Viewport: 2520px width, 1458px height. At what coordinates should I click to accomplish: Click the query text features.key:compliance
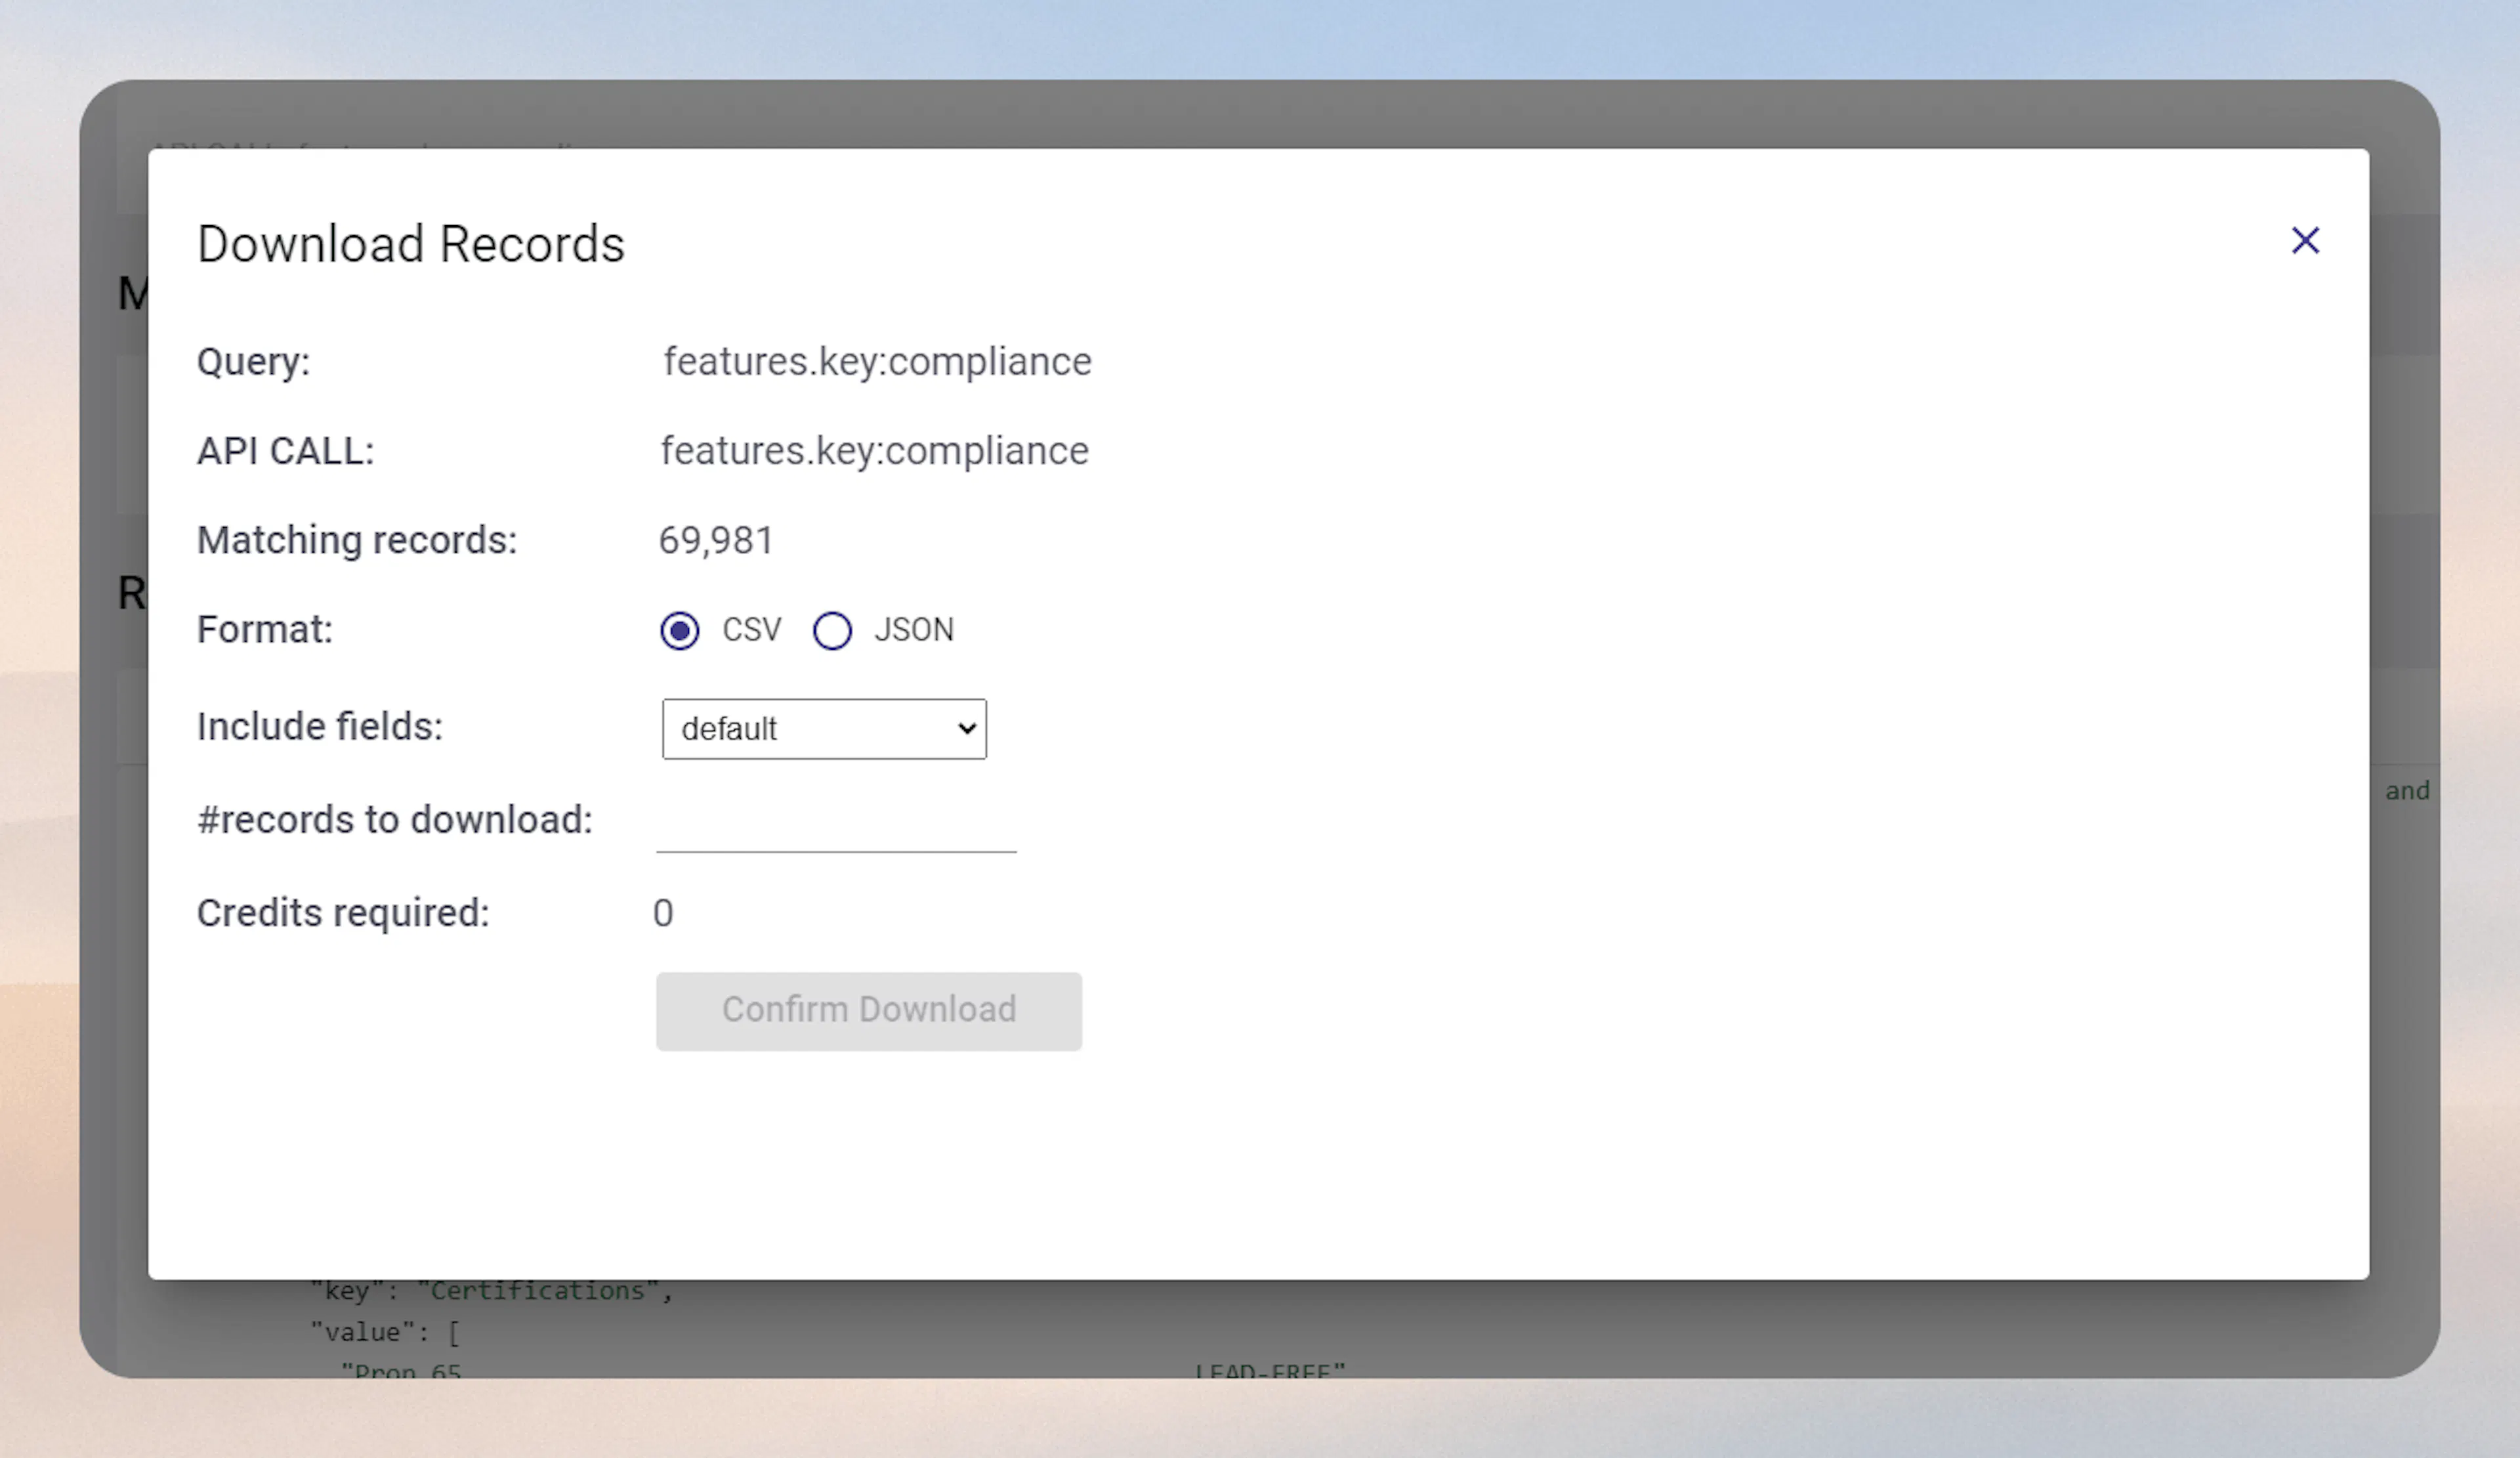(877, 361)
